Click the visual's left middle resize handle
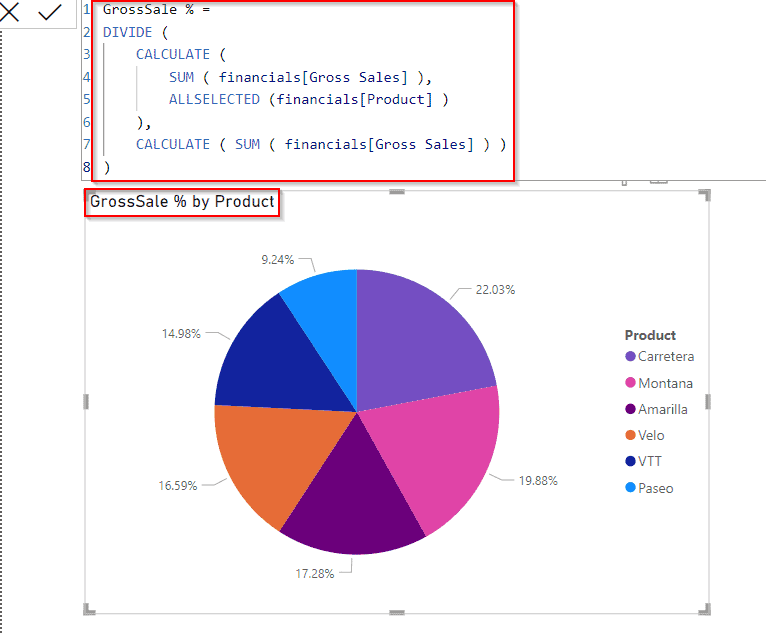The image size is (766, 634). tap(86, 402)
